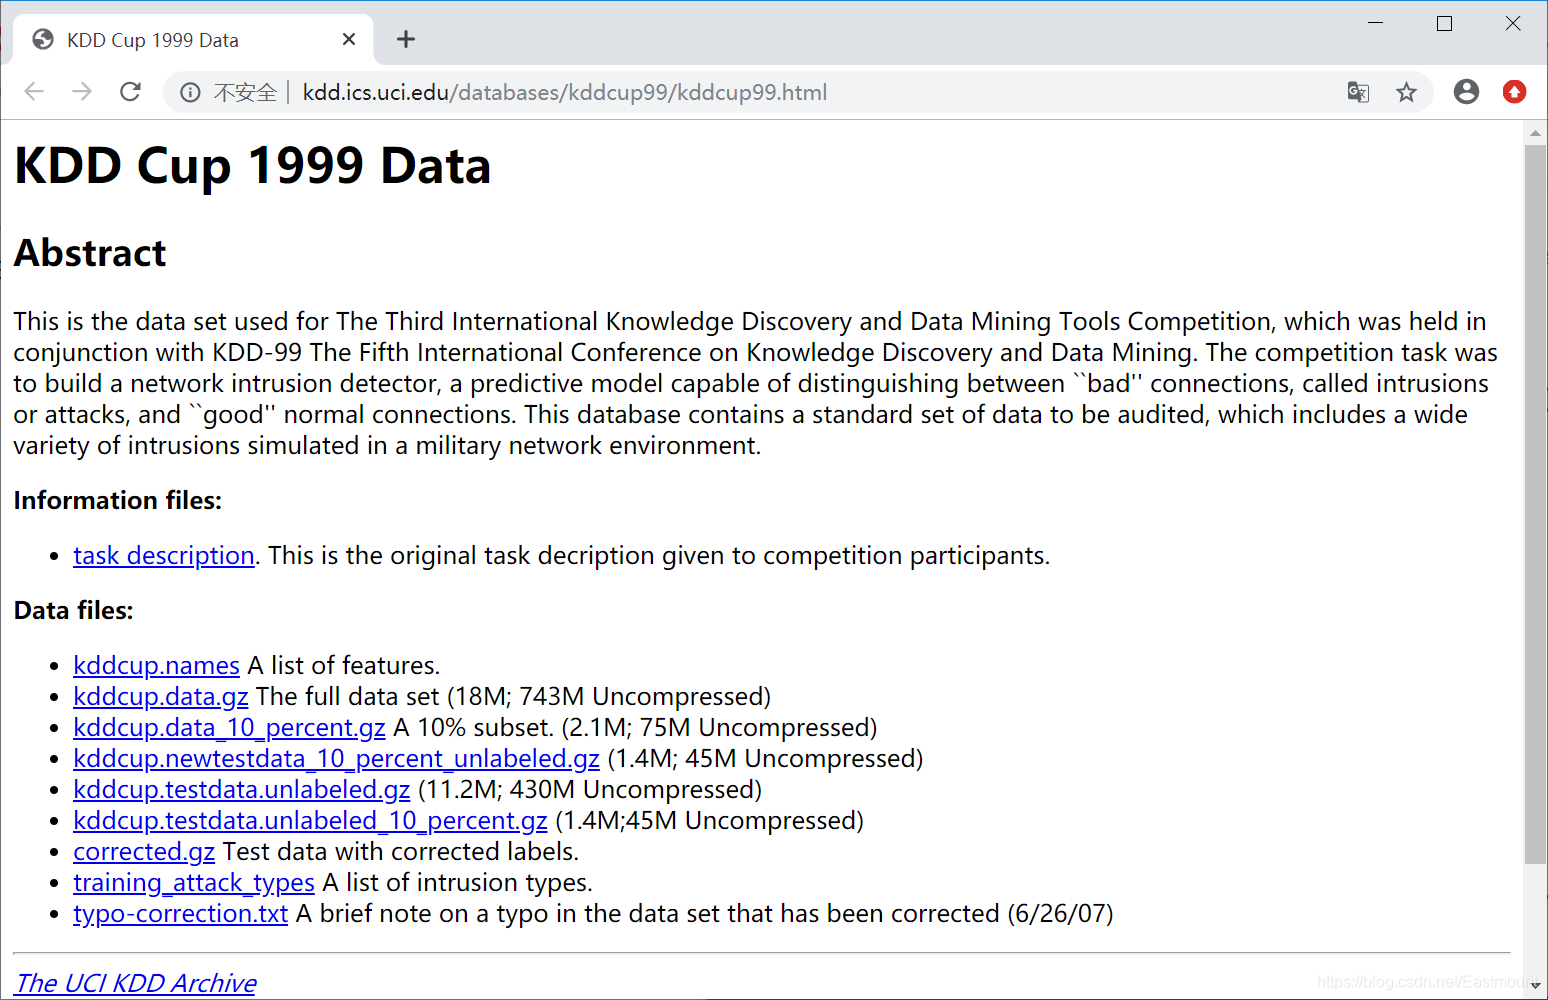Open the task description link
This screenshot has width=1548, height=1000.
coord(164,556)
